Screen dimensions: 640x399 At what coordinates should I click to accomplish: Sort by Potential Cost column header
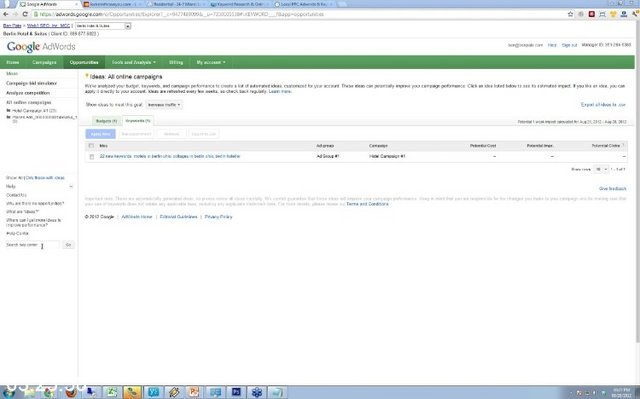(x=483, y=146)
